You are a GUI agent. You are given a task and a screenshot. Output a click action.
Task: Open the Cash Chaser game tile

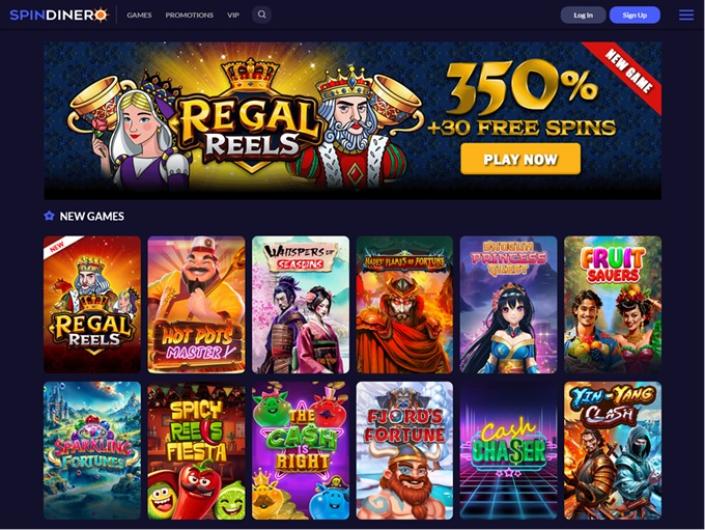[509, 450]
